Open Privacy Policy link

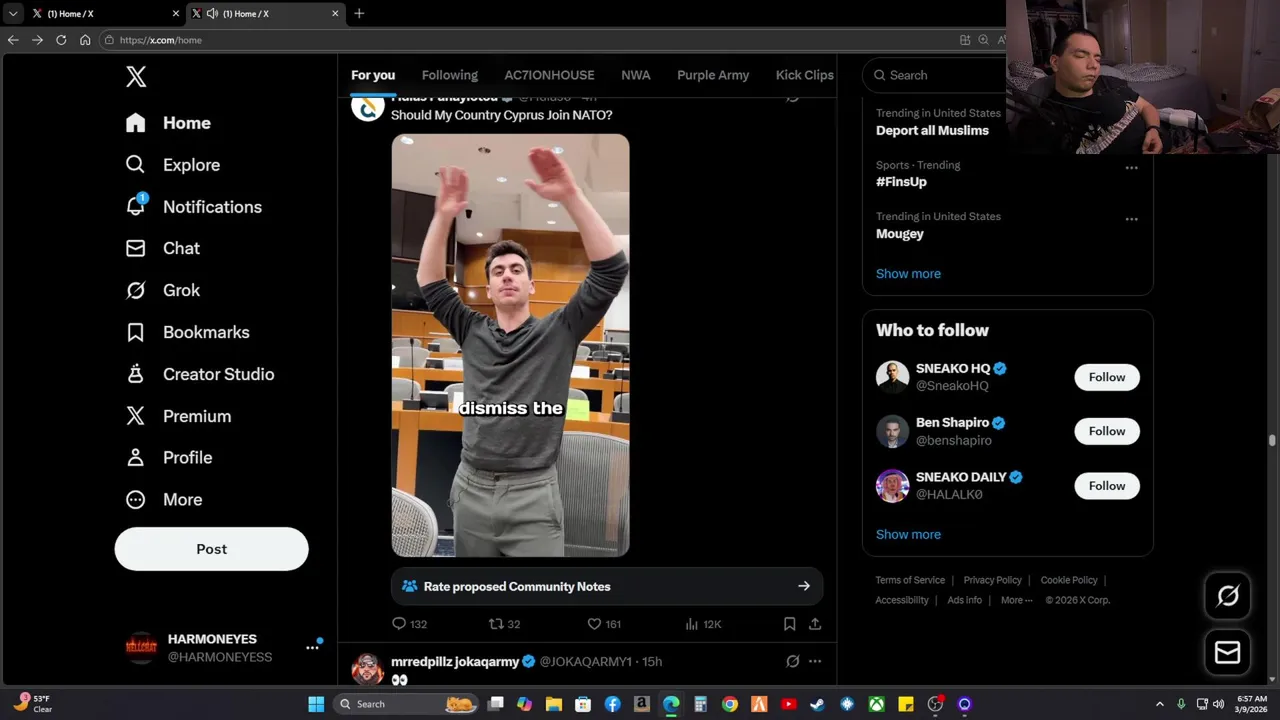992,580
